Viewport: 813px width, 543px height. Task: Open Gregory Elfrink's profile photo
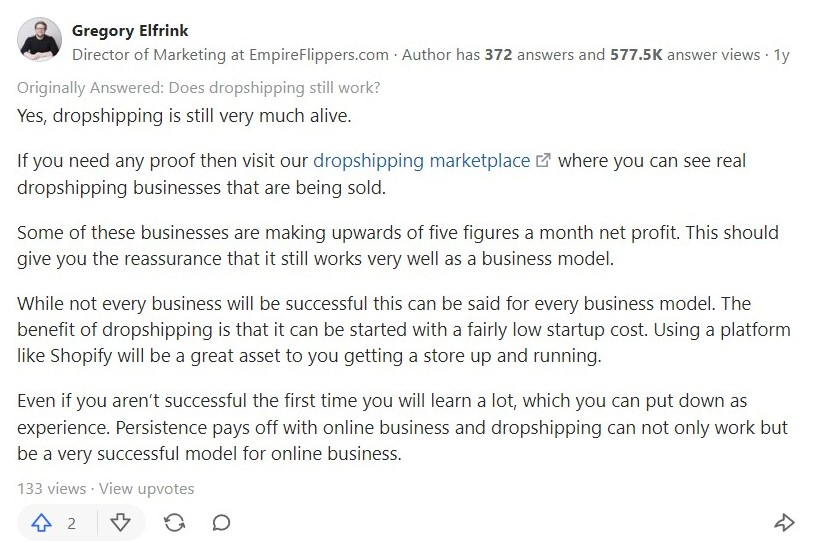pyautogui.click(x=39, y=39)
